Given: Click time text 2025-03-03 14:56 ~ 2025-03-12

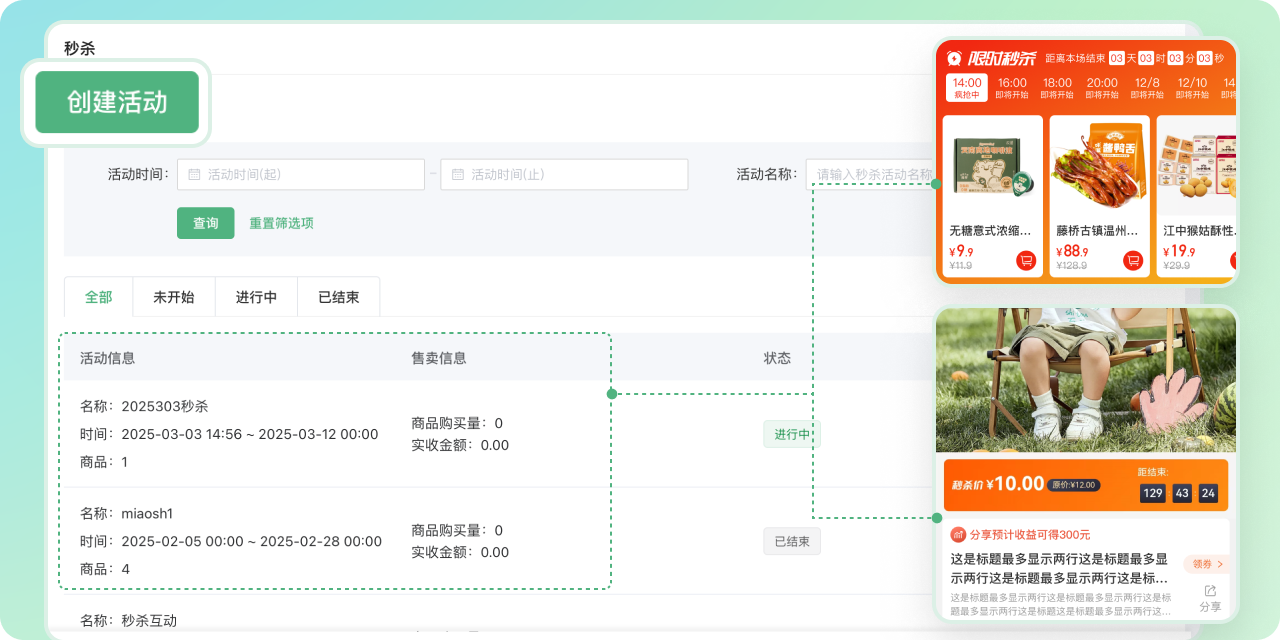Looking at the screenshot, I should (x=250, y=434).
